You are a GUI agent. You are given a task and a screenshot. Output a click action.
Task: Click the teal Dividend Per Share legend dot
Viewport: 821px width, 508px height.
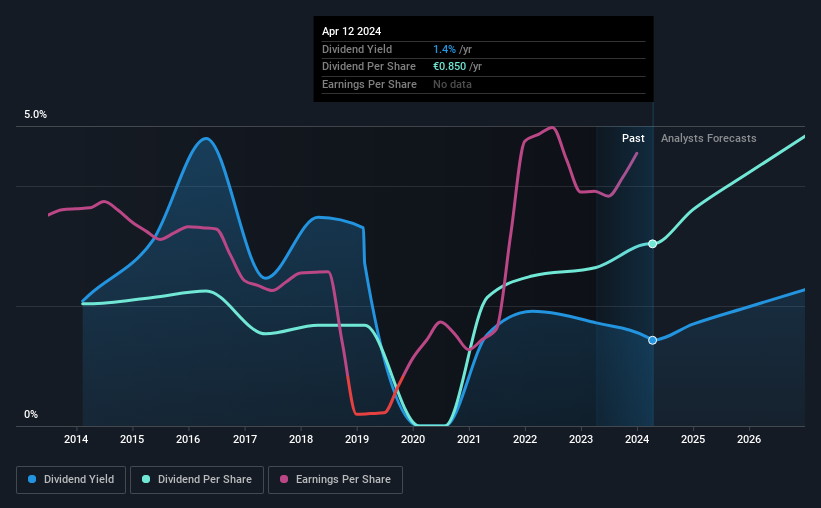pos(146,479)
